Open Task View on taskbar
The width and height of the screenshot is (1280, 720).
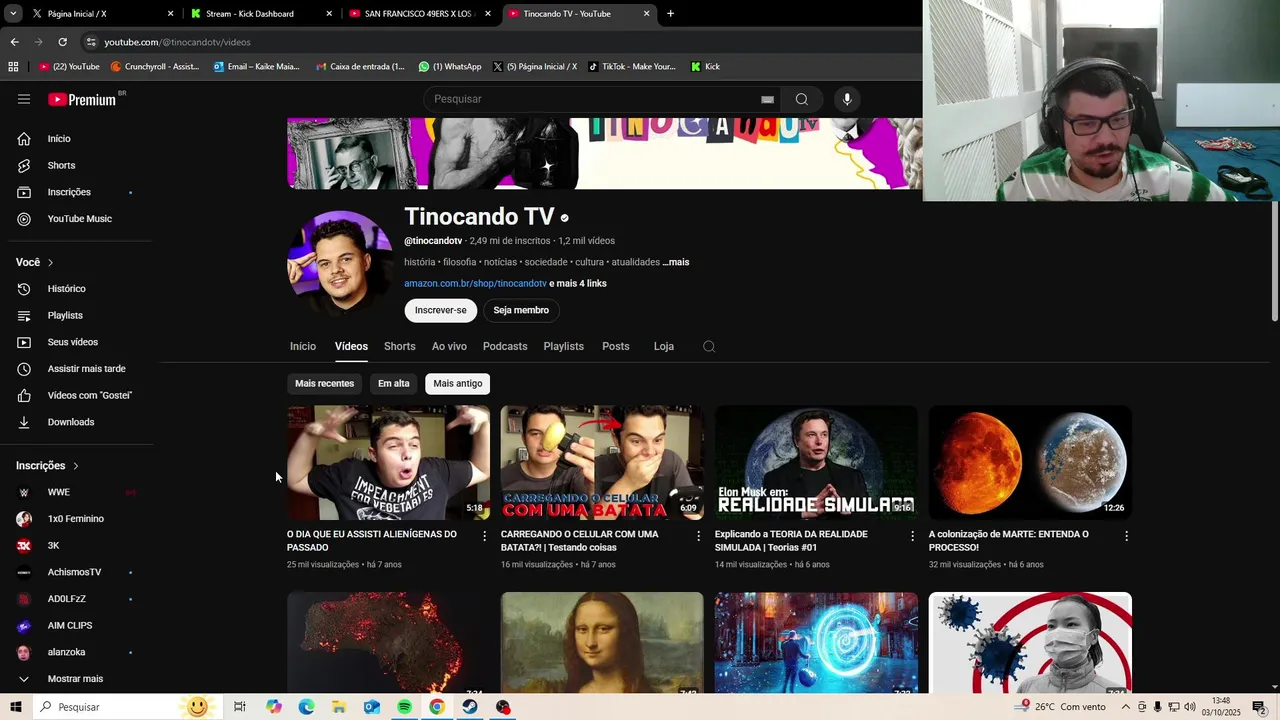(x=240, y=707)
